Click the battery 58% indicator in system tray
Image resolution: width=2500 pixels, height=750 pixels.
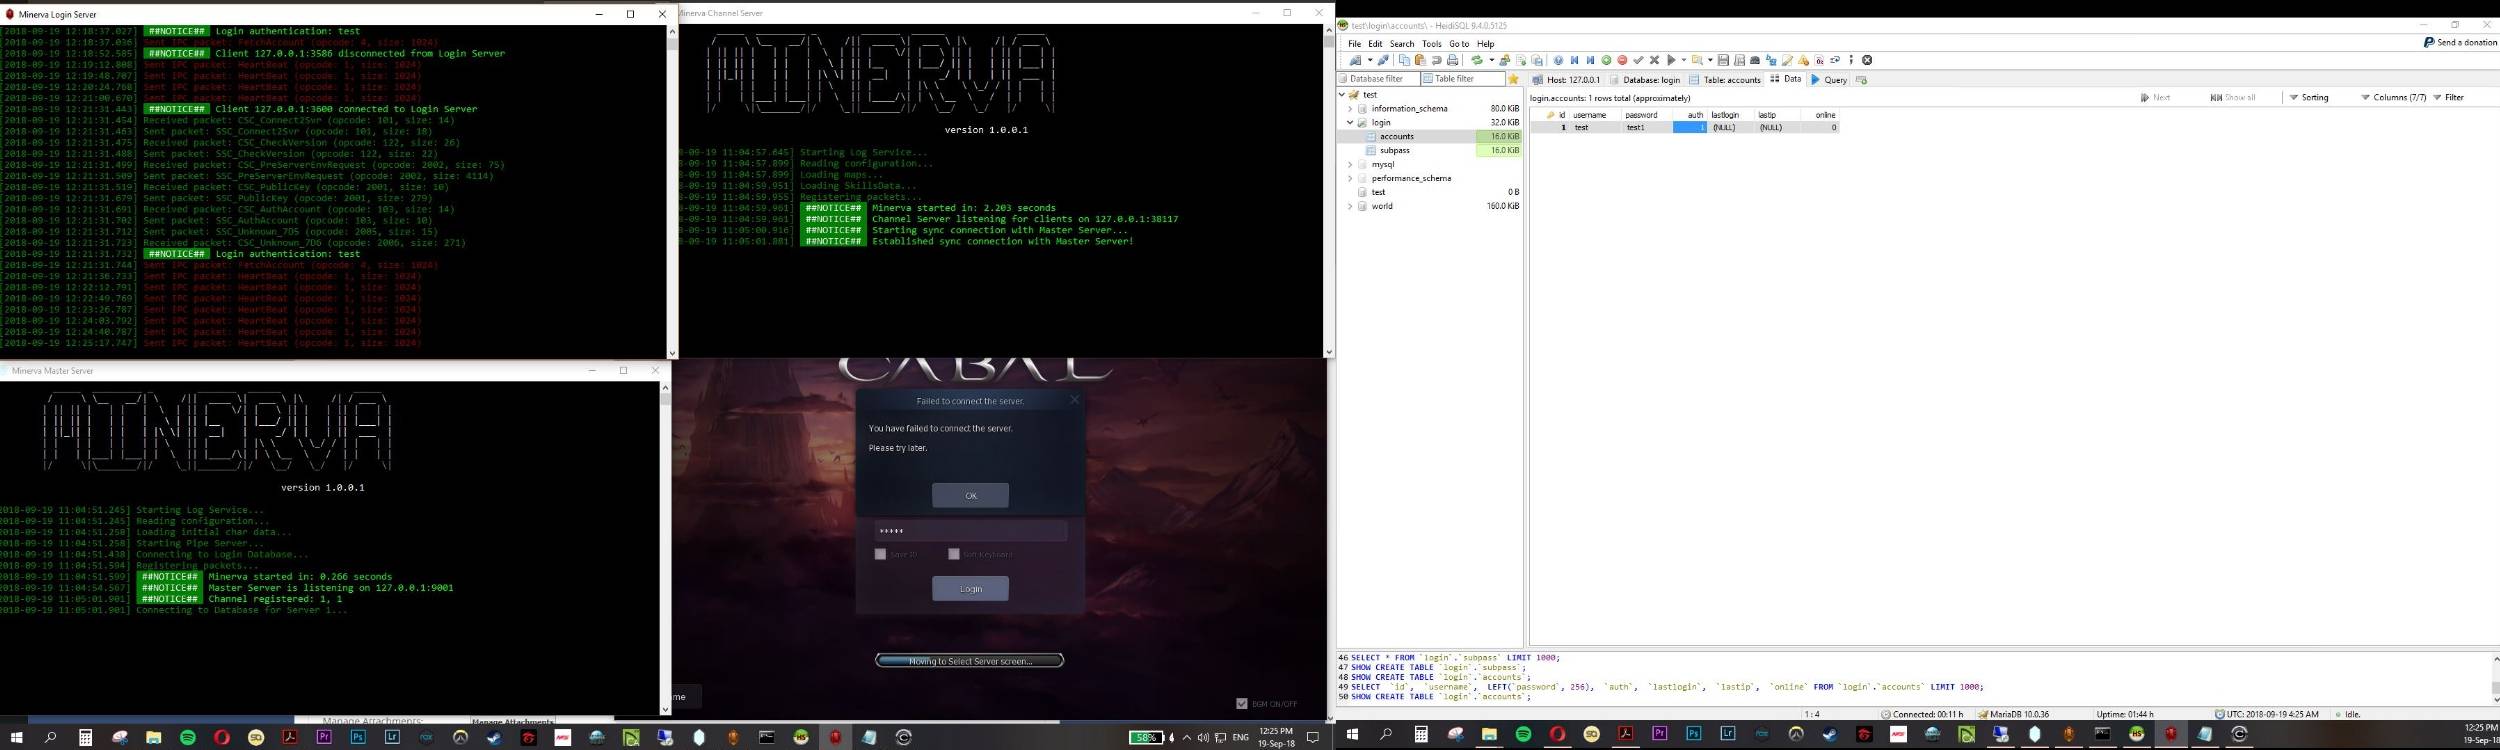(1145, 737)
